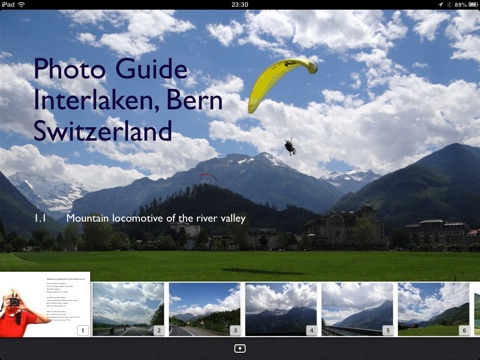The height and width of the screenshot is (360, 480).
Task: Go to the page 4 mountain thumbnail
Action: click(x=281, y=309)
